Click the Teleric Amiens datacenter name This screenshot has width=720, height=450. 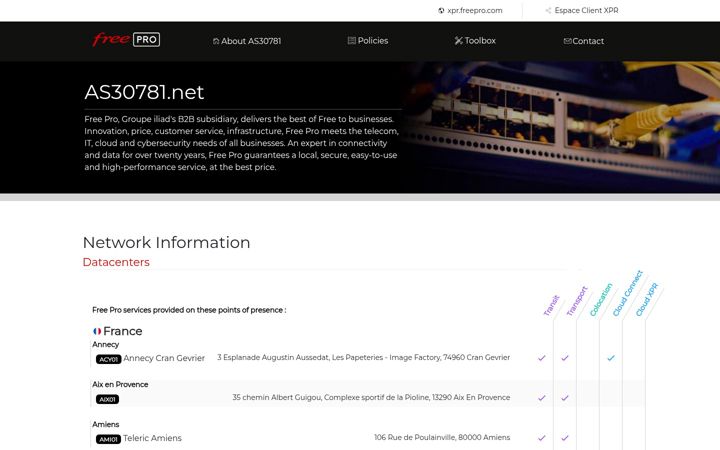pyautogui.click(x=152, y=438)
